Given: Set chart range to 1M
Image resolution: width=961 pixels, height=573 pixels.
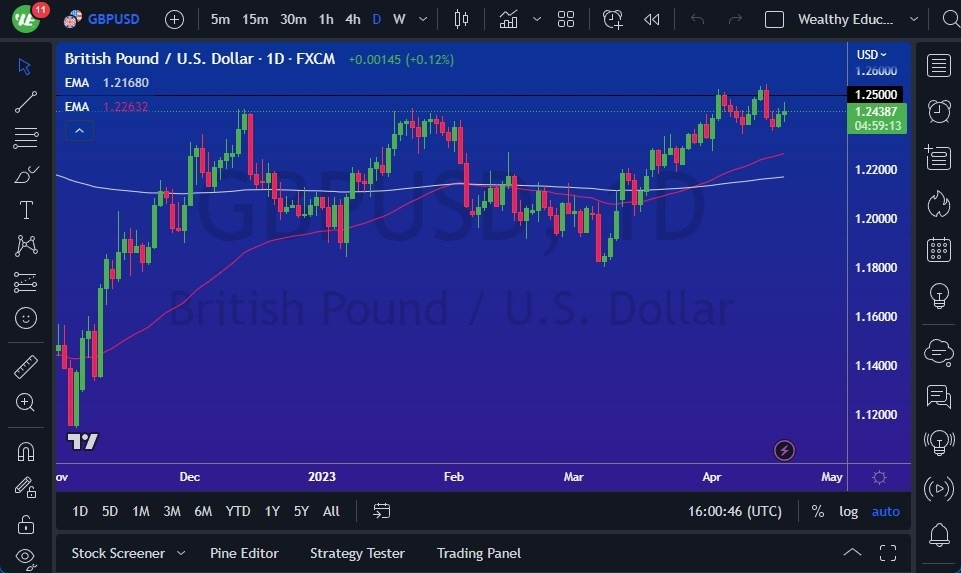Looking at the screenshot, I should coord(141,511).
